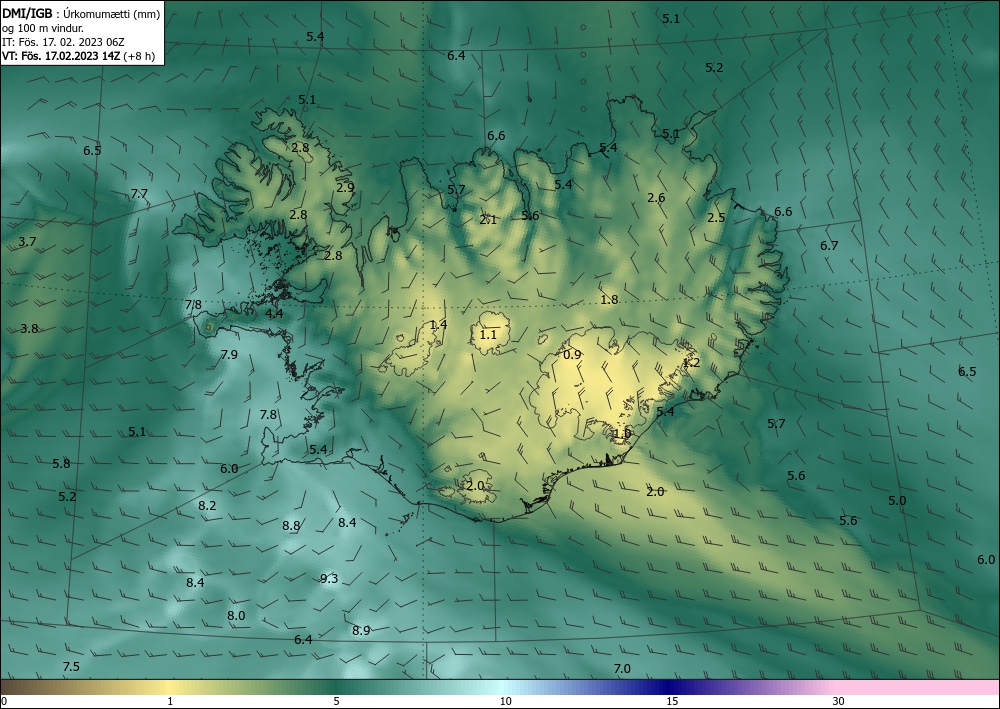Select the '10' label on the color scale
Image resolution: width=1000 pixels, height=709 pixels.
(505, 701)
